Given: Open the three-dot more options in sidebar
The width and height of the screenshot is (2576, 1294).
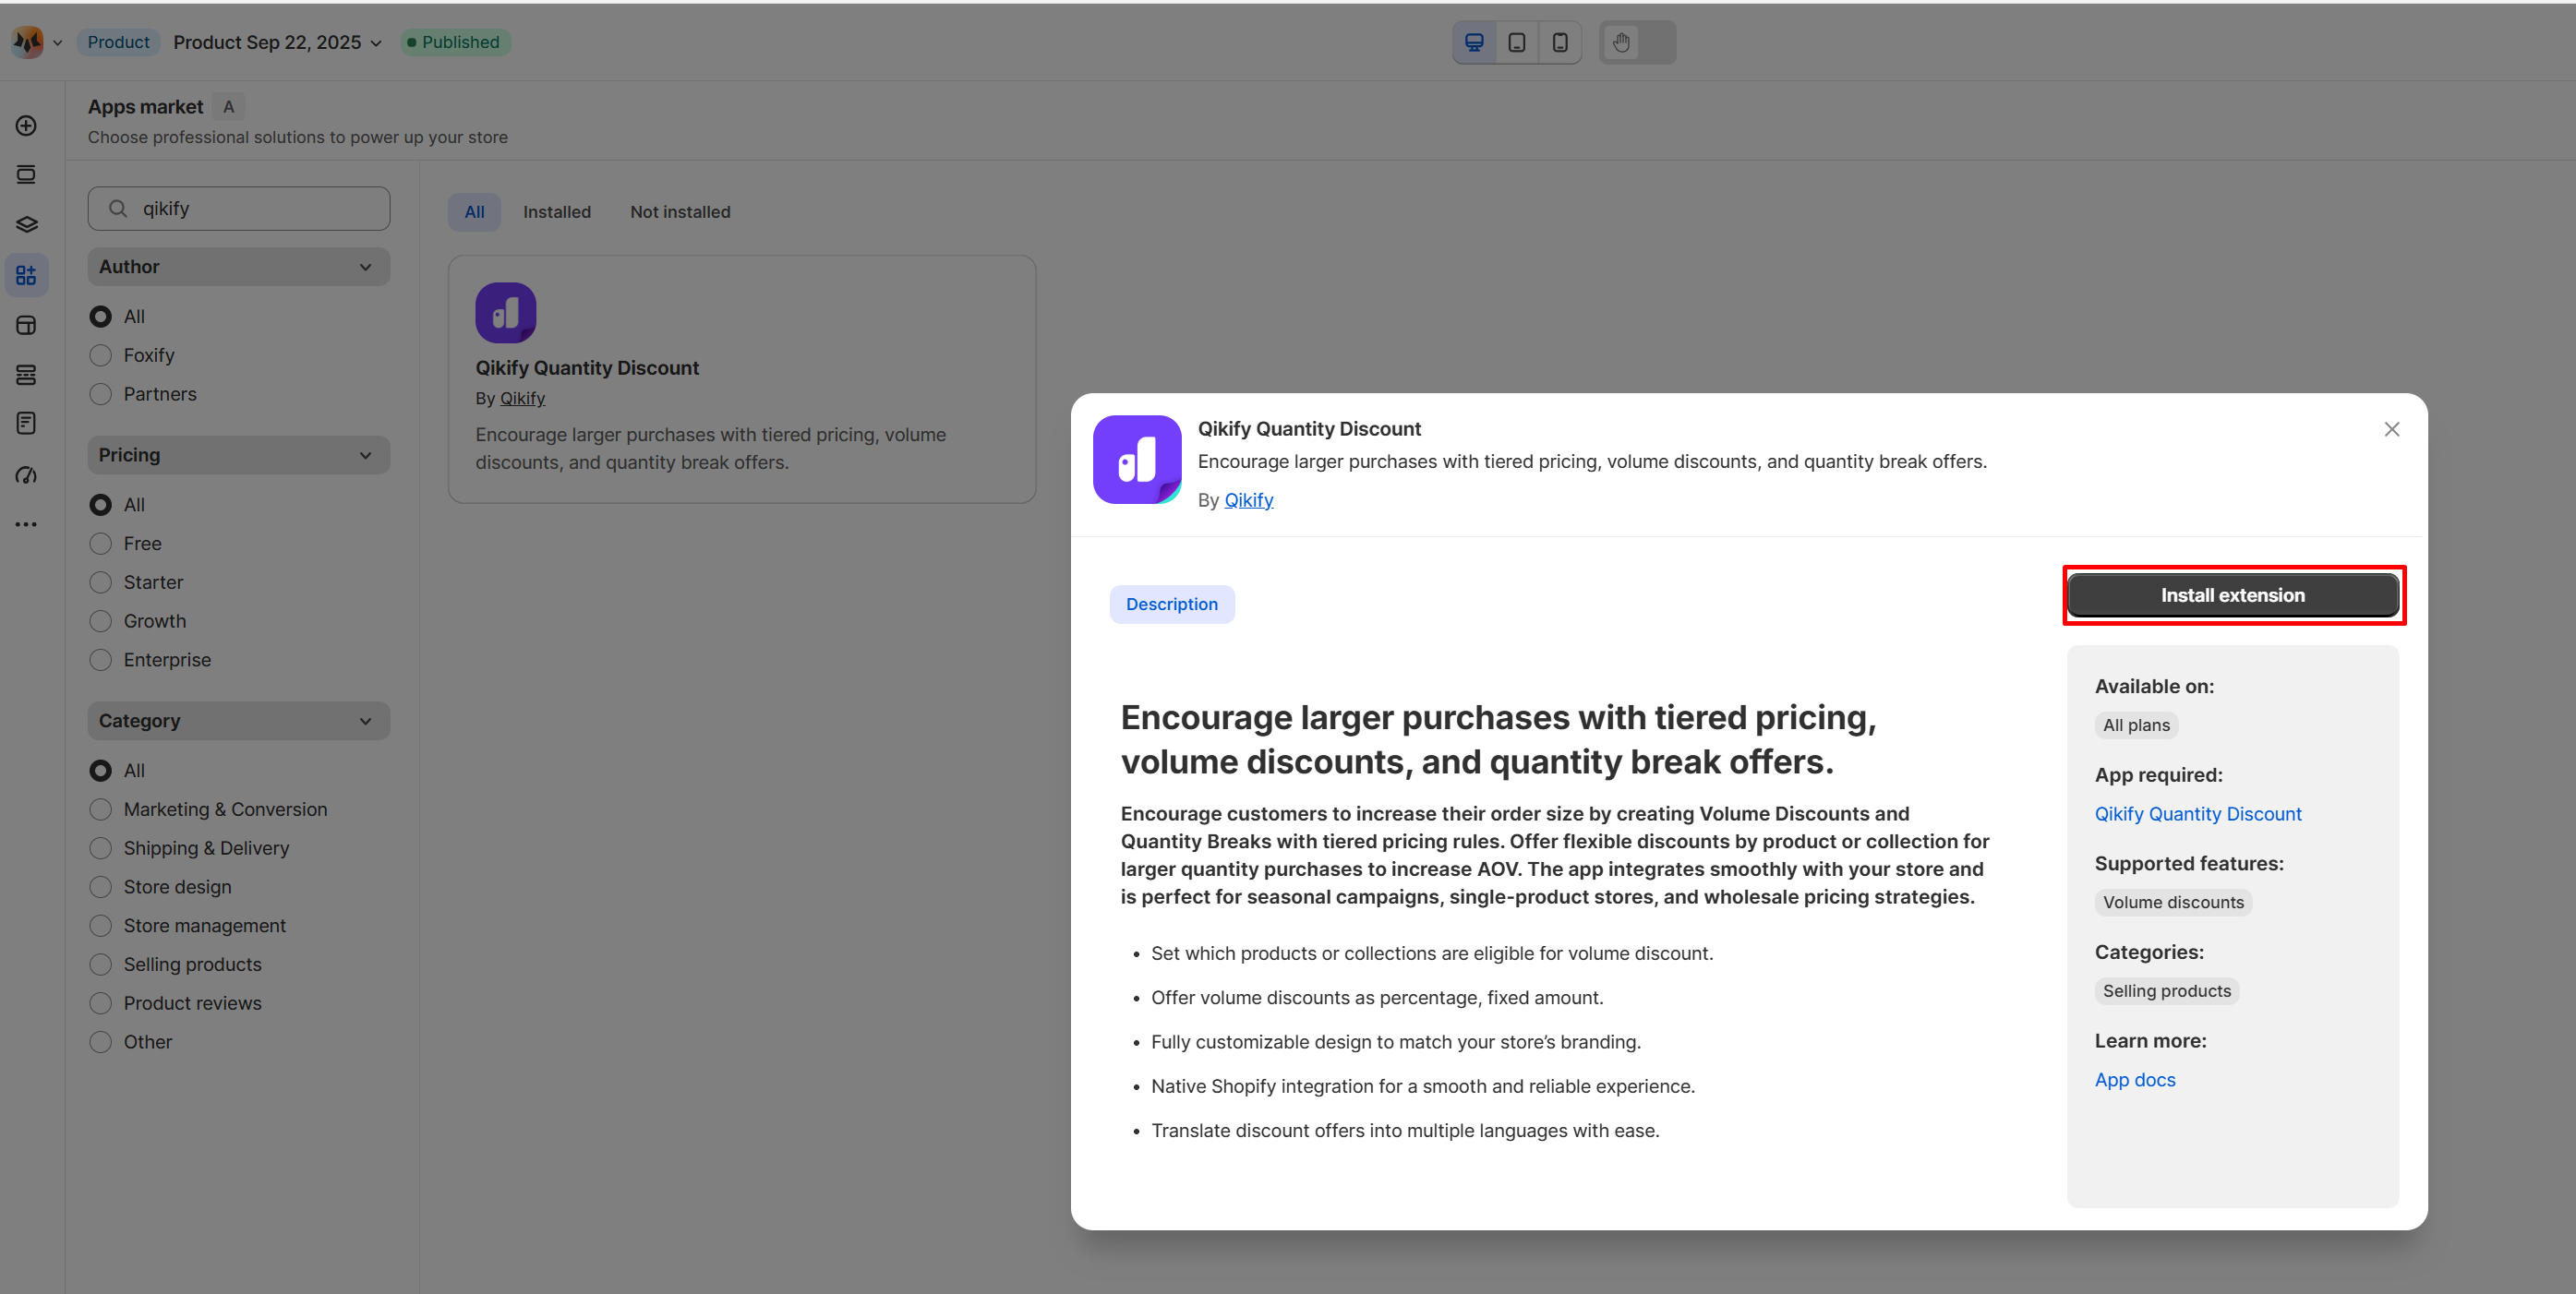Looking at the screenshot, I should pyautogui.click(x=26, y=524).
